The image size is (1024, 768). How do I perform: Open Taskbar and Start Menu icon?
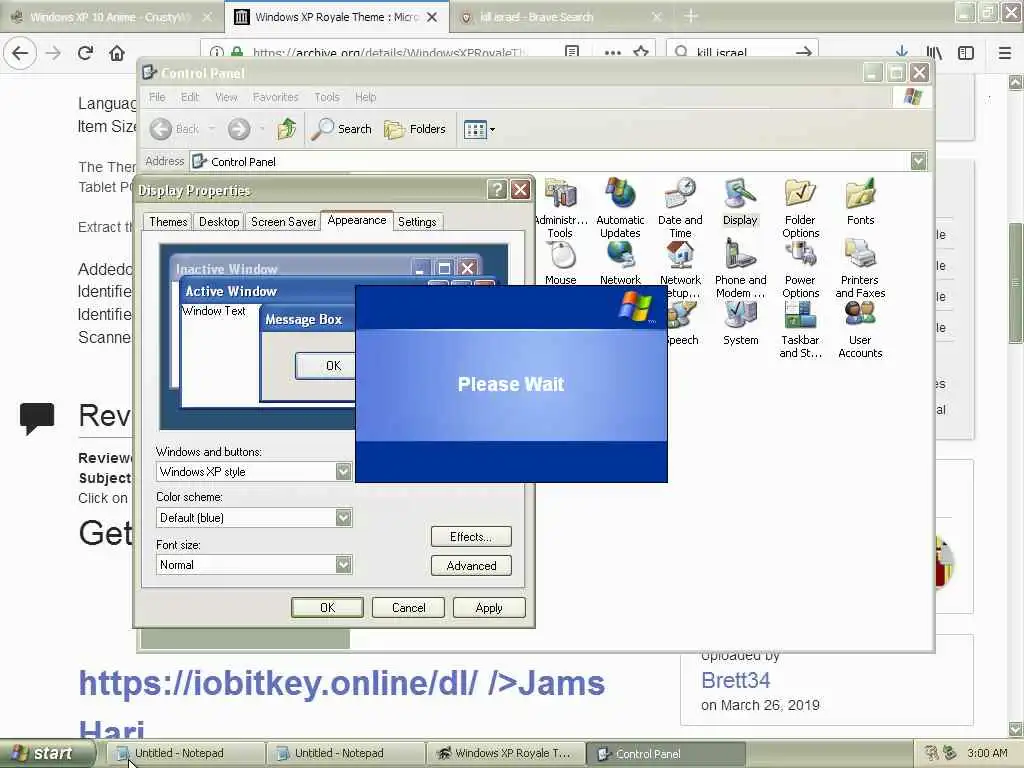800,330
